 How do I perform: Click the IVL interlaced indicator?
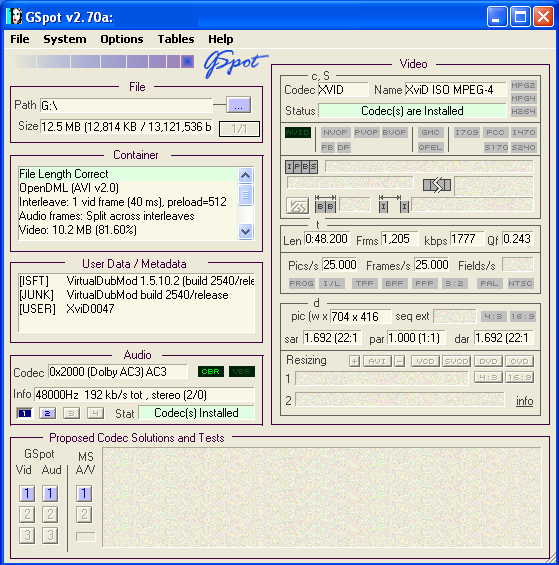[332, 284]
